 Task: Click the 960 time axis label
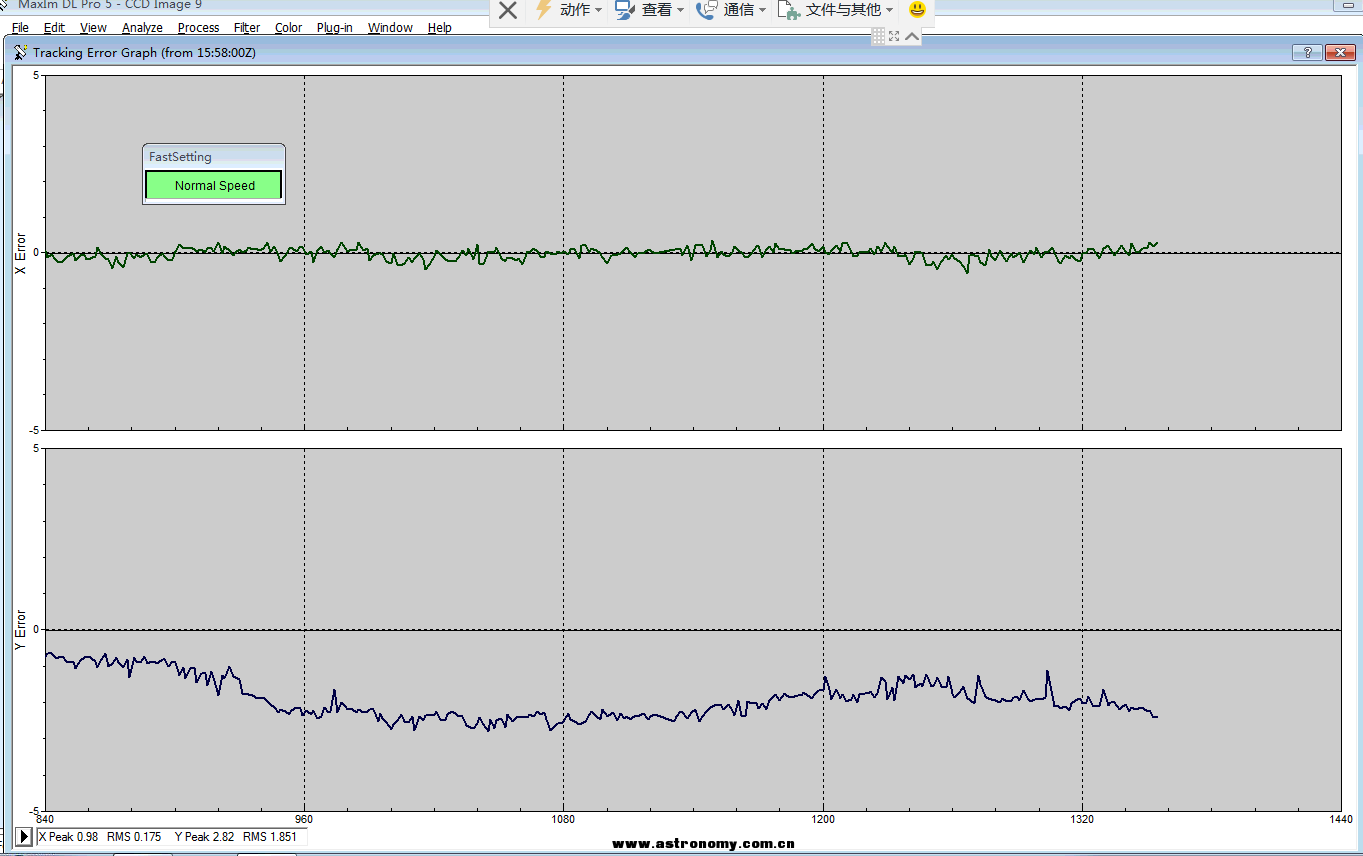[x=304, y=819]
